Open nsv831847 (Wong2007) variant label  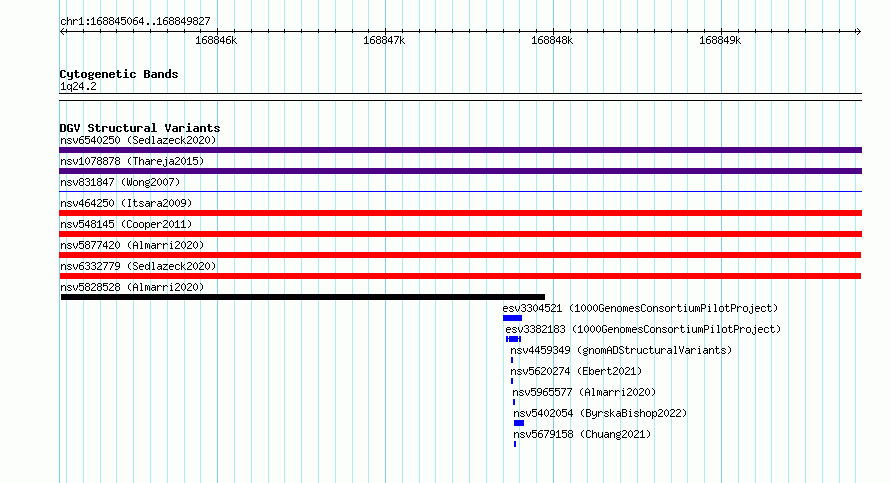120,182
